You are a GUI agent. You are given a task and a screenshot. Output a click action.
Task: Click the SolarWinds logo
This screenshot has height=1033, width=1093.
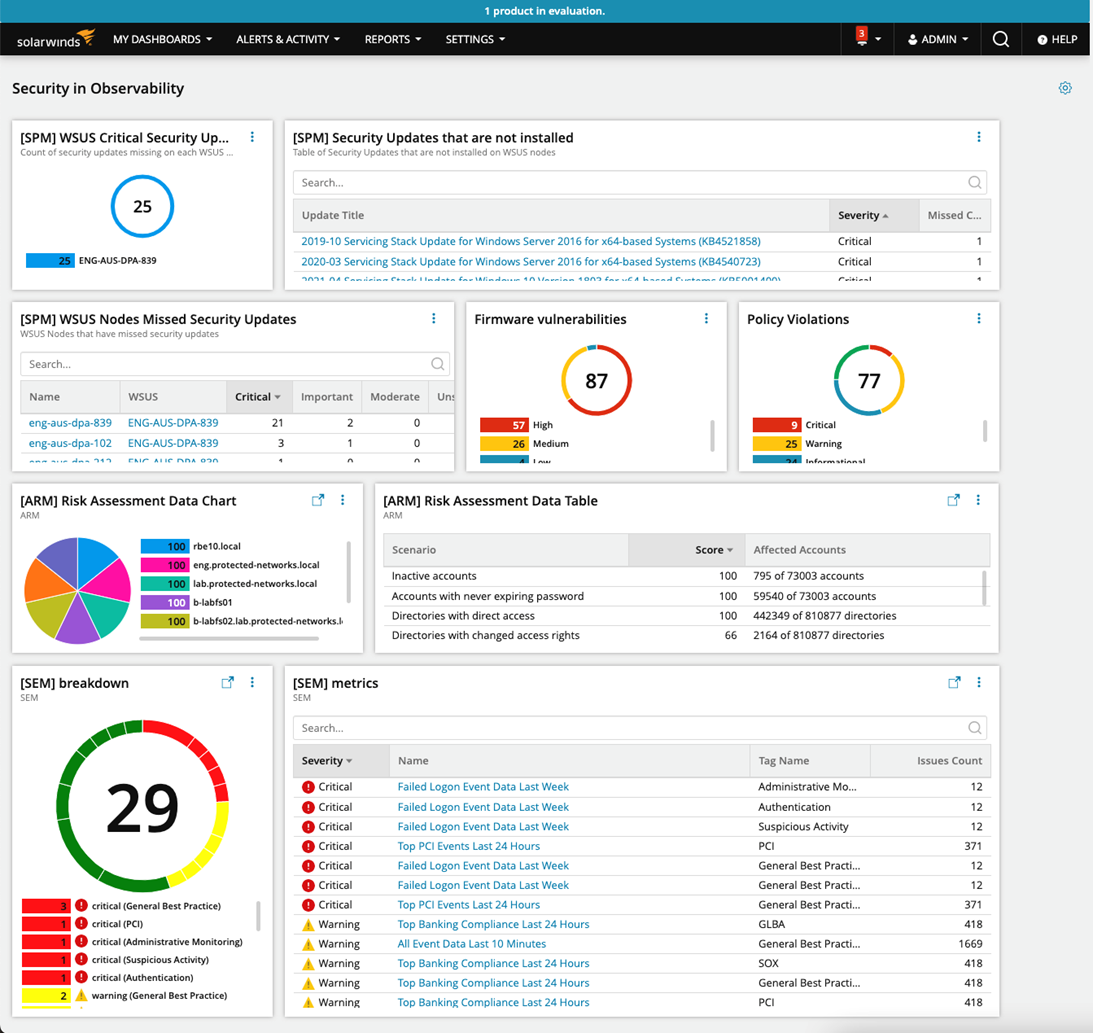[55, 39]
